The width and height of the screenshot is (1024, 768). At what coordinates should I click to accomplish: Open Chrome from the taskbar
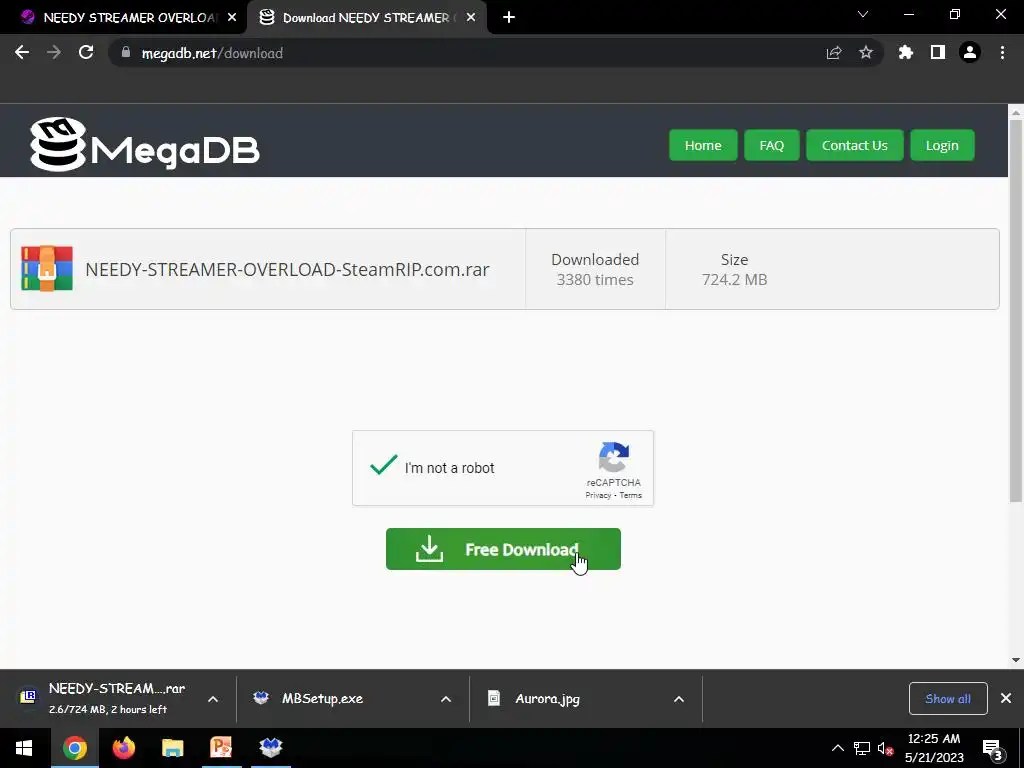point(74,748)
